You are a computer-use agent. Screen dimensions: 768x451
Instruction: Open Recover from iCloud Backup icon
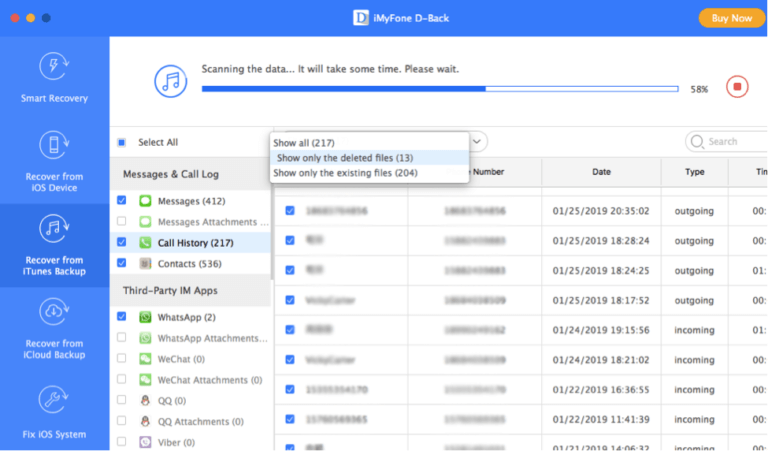(54, 311)
